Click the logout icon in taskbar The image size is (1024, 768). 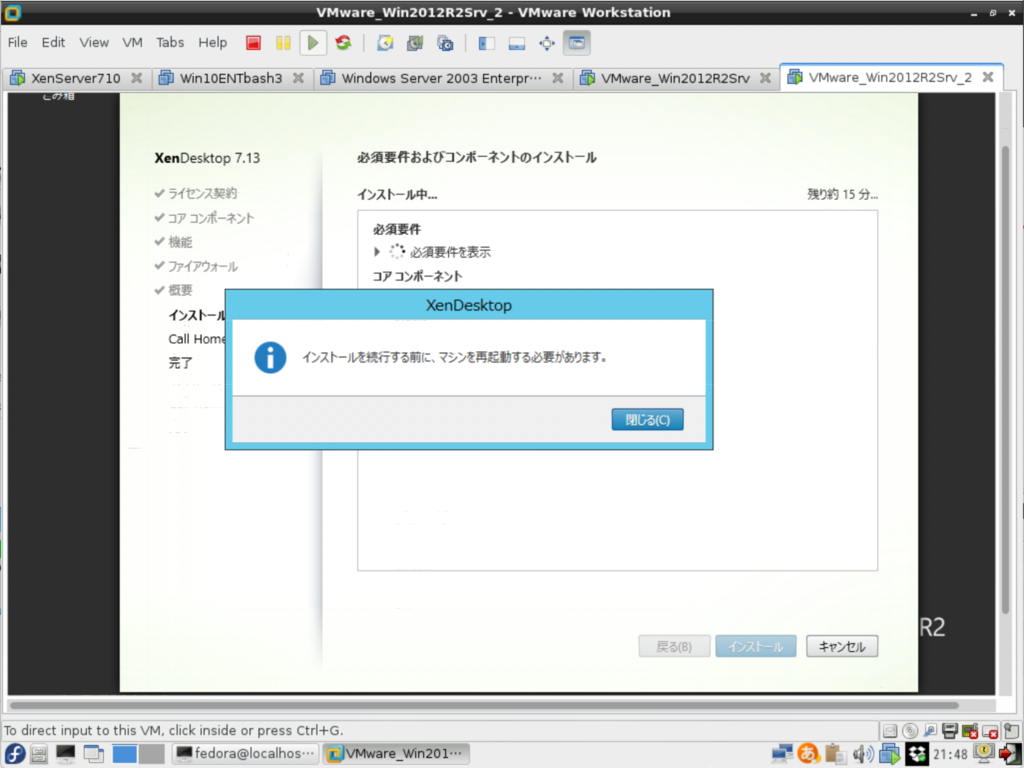(x=1010, y=754)
